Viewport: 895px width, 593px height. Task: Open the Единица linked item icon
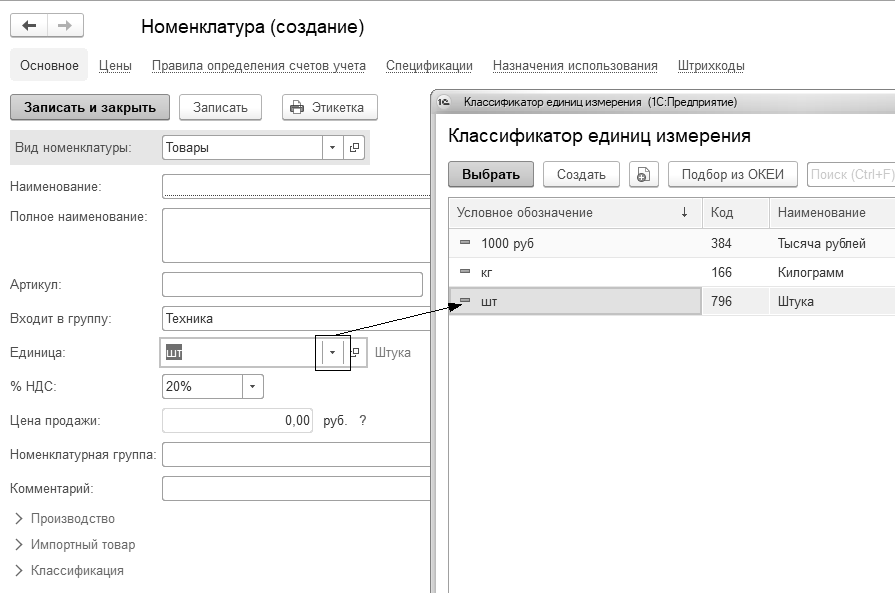coord(356,353)
